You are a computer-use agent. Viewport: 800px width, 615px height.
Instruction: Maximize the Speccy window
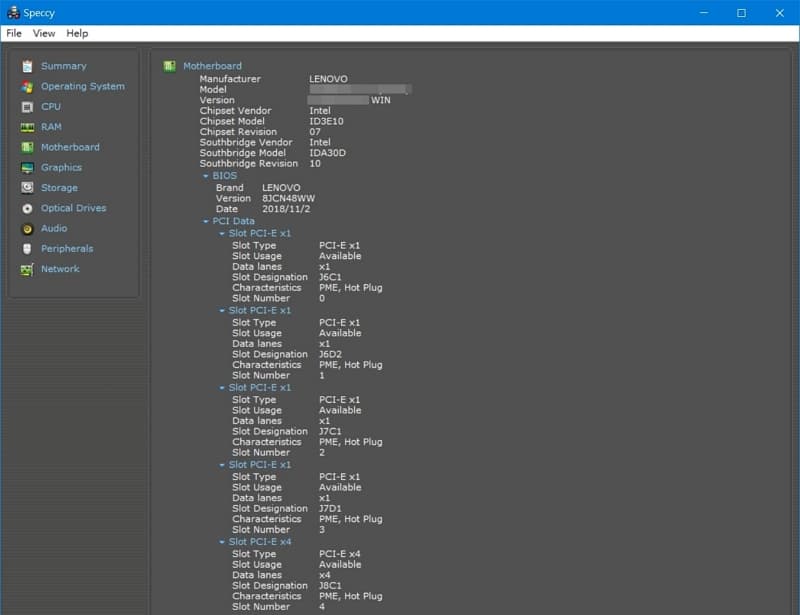741,13
